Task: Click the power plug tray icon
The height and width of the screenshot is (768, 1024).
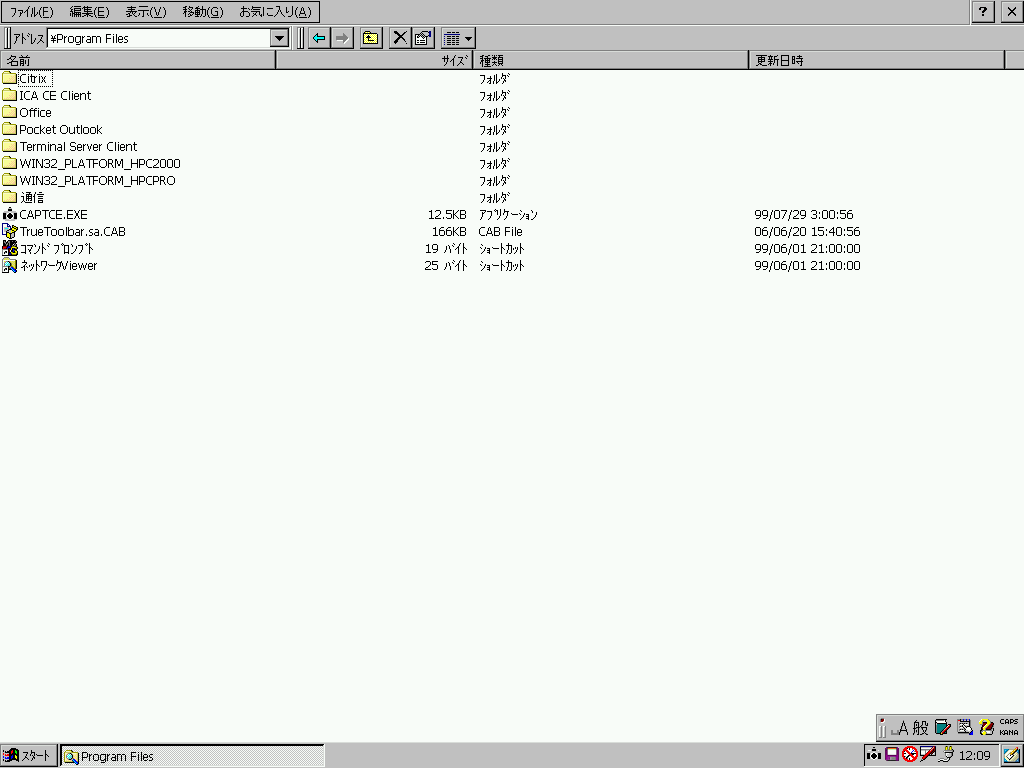Action: click(x=946, y=755)
